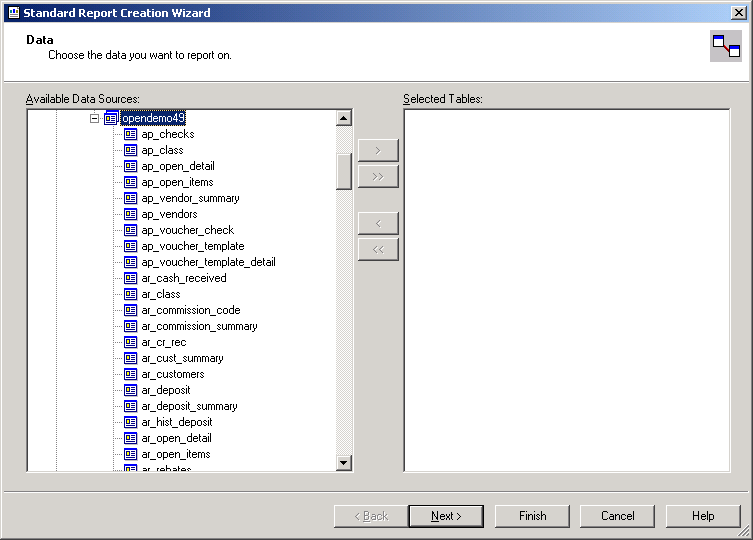Click the ar_customers table icon
753x540 pixels.
click(x=130, y=374)
